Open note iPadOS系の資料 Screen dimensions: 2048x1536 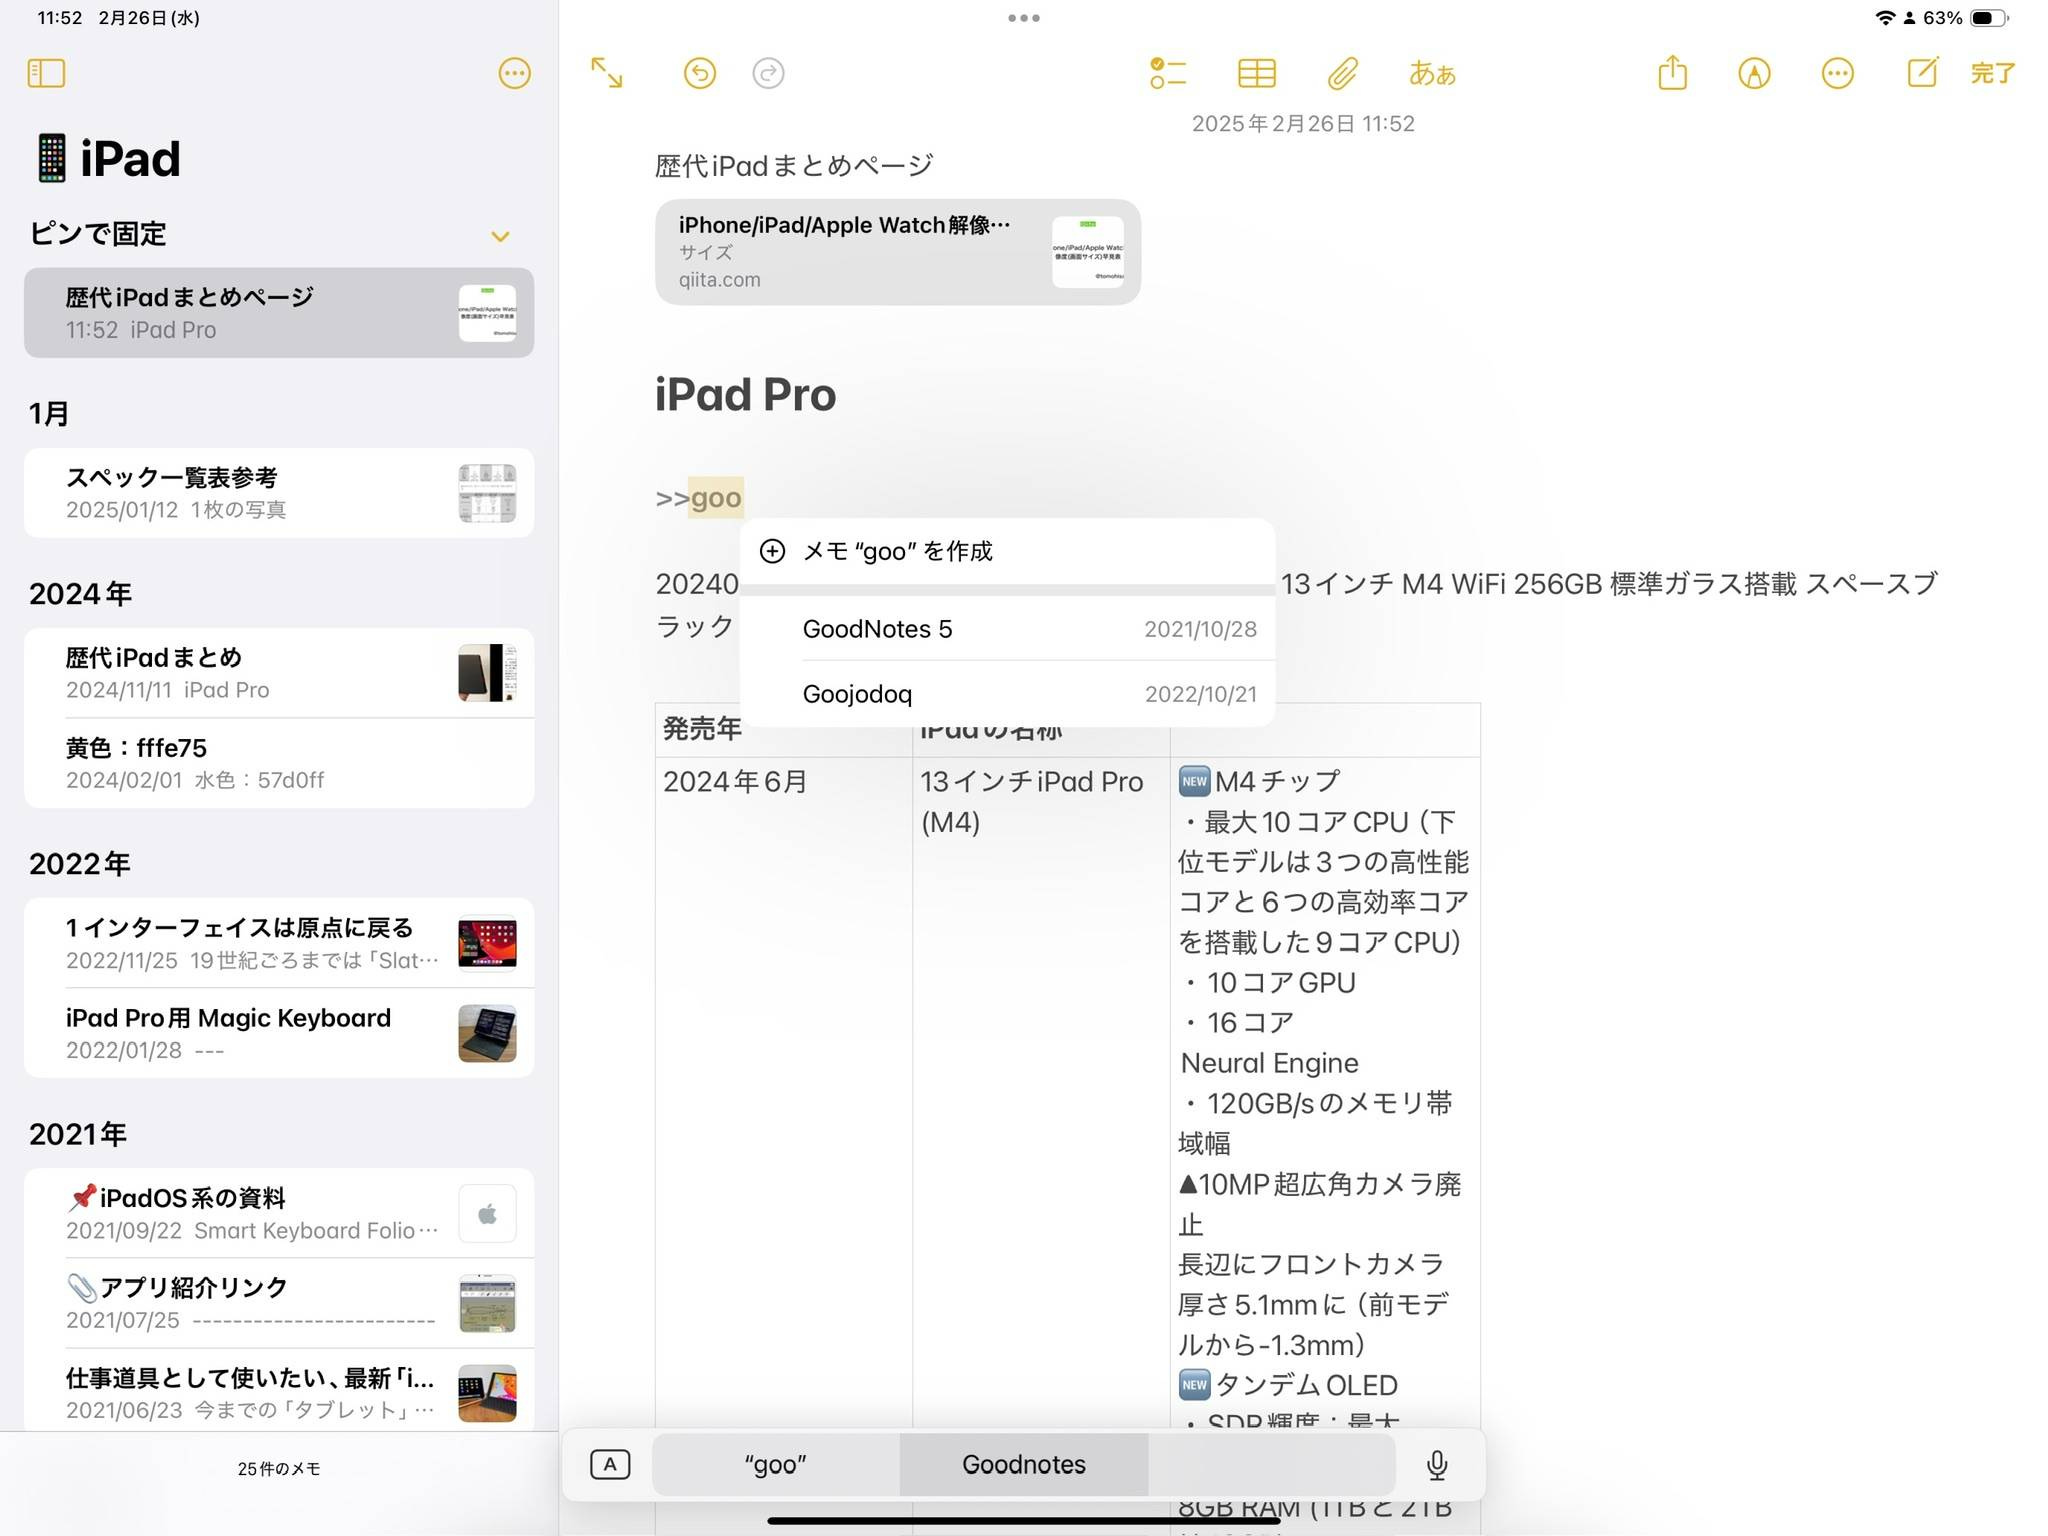coord(279,1213)
